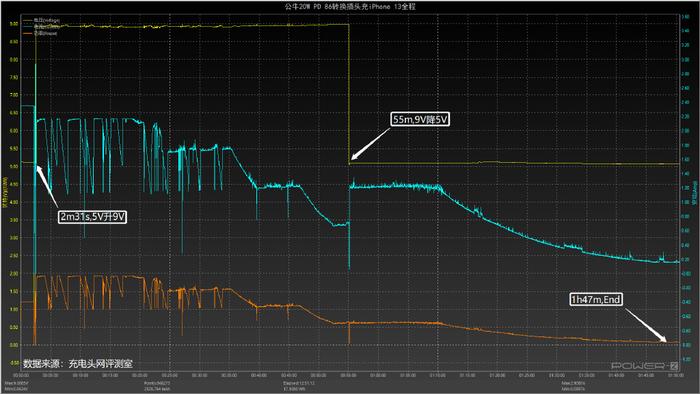The width and height of the screenshot is (700, 394).
Task: Select the '55m,9V降5V' annotation label
Action: (x=420, y=119)
